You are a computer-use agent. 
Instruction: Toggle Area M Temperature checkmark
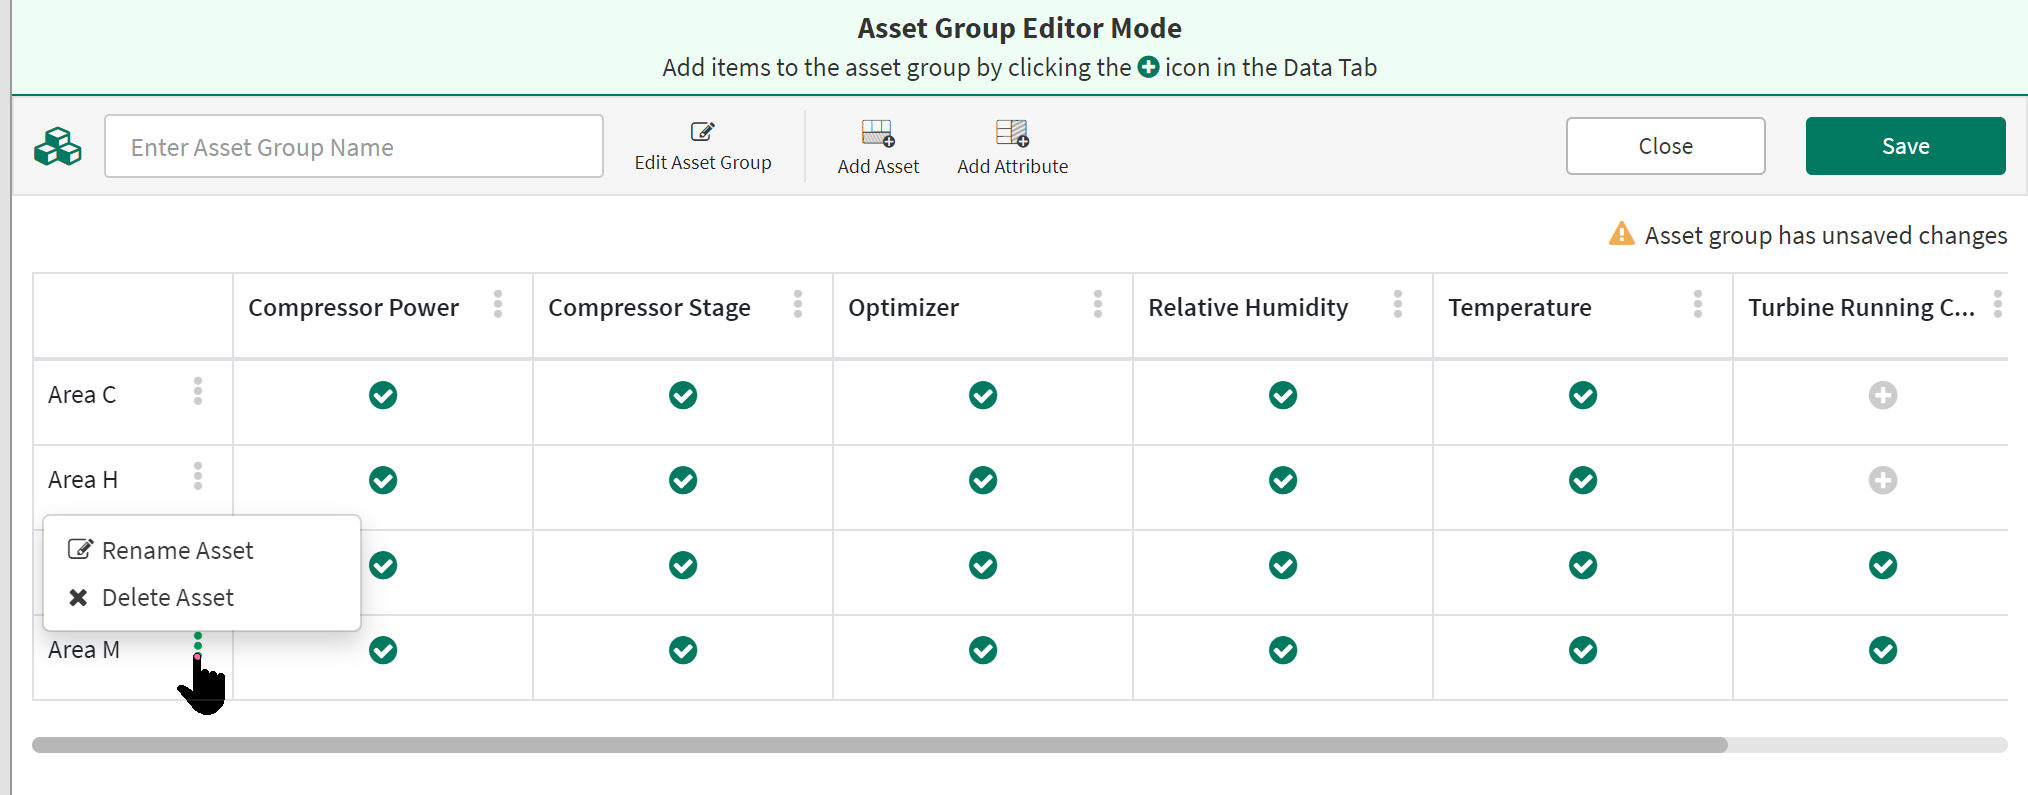(x=1582, y=650)
